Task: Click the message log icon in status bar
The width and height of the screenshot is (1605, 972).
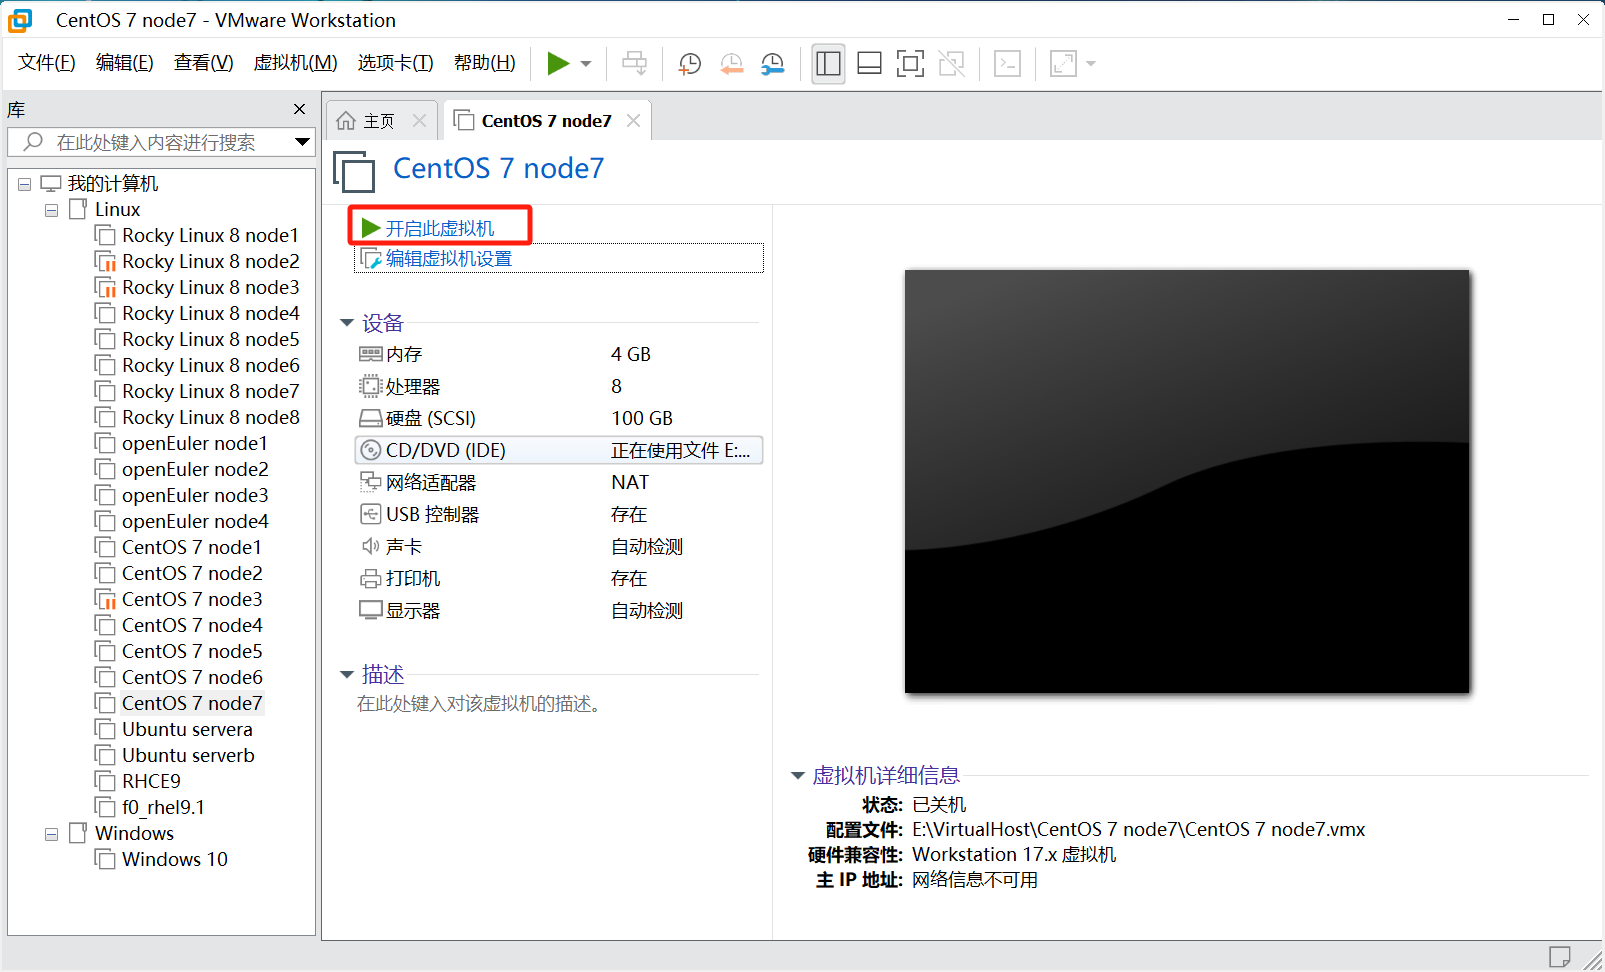Action: pyautogui.click(x=1559, y=957)
